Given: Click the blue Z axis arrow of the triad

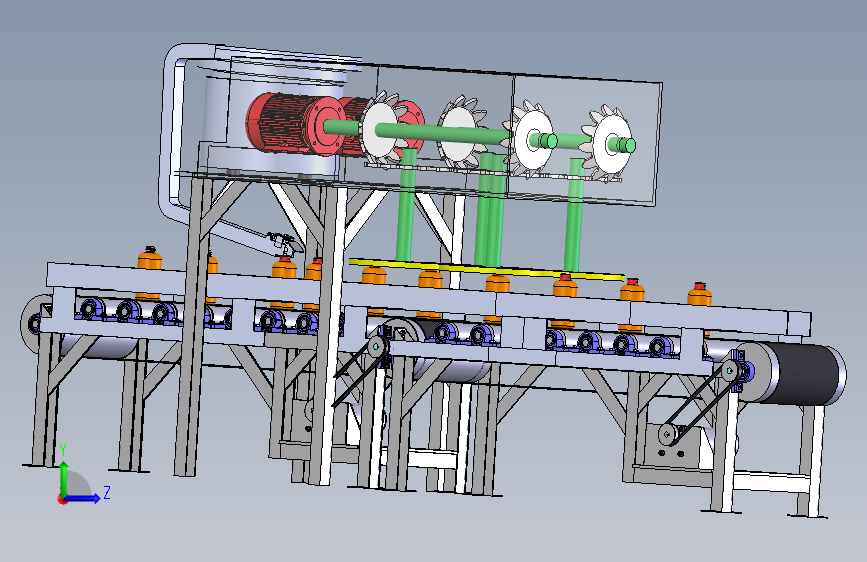Looking at the screenshot, I should [x=83, y=498].
